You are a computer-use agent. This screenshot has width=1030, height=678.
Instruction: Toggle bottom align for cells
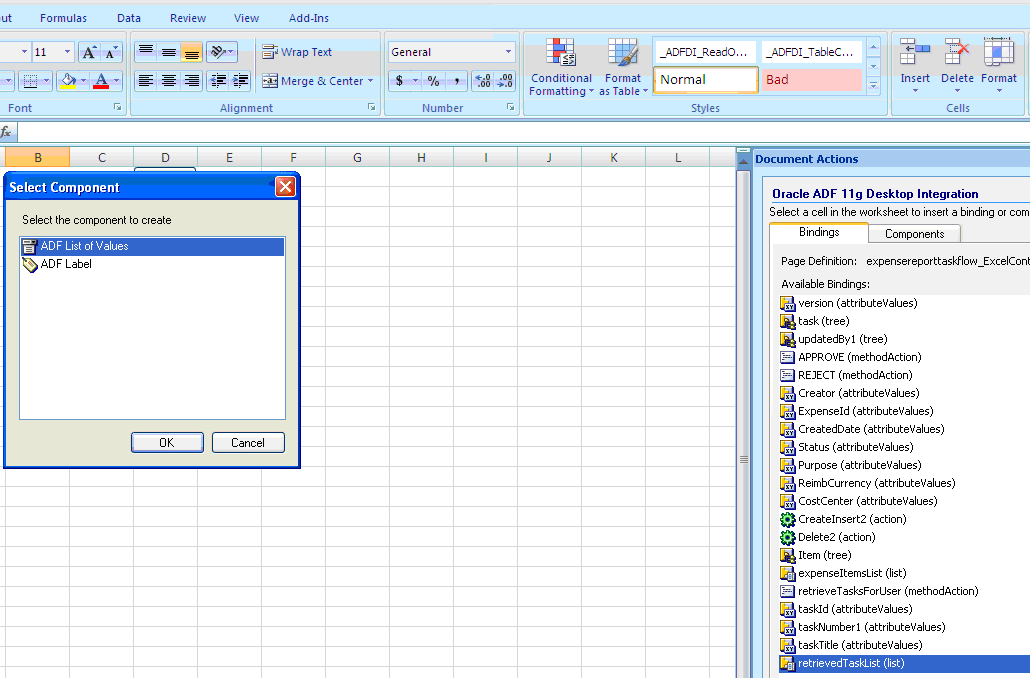pos(191,52)
